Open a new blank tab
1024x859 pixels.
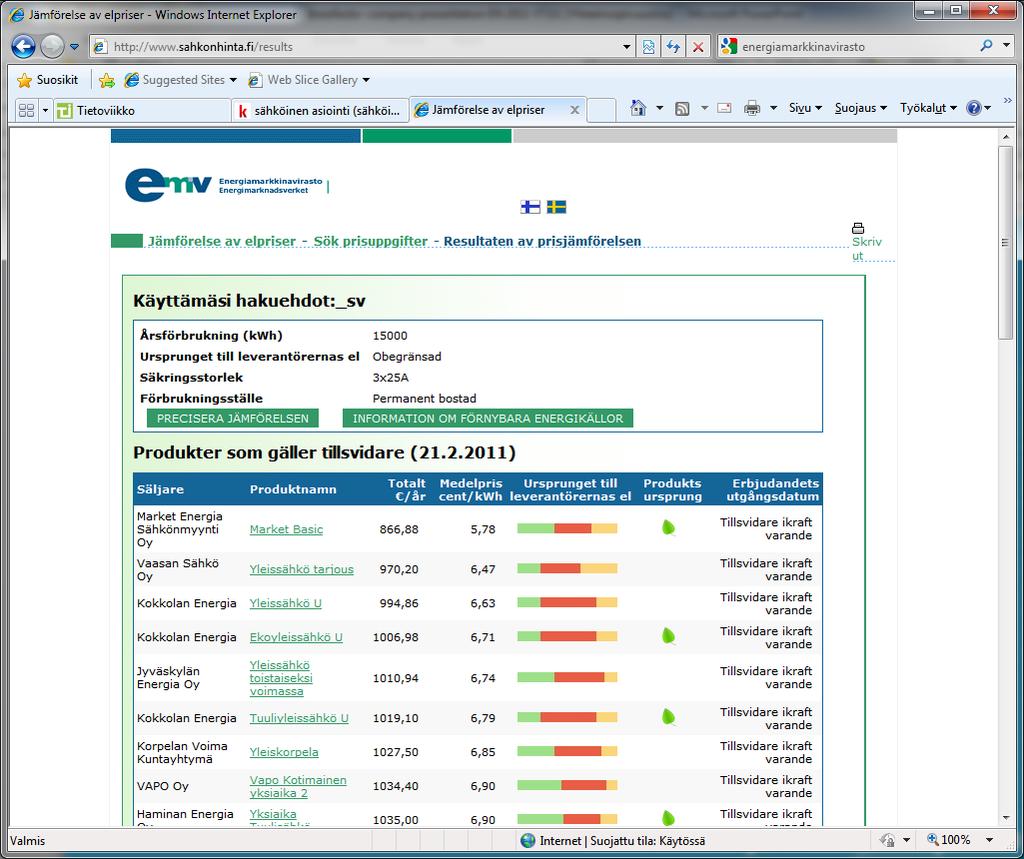(601, 110)
